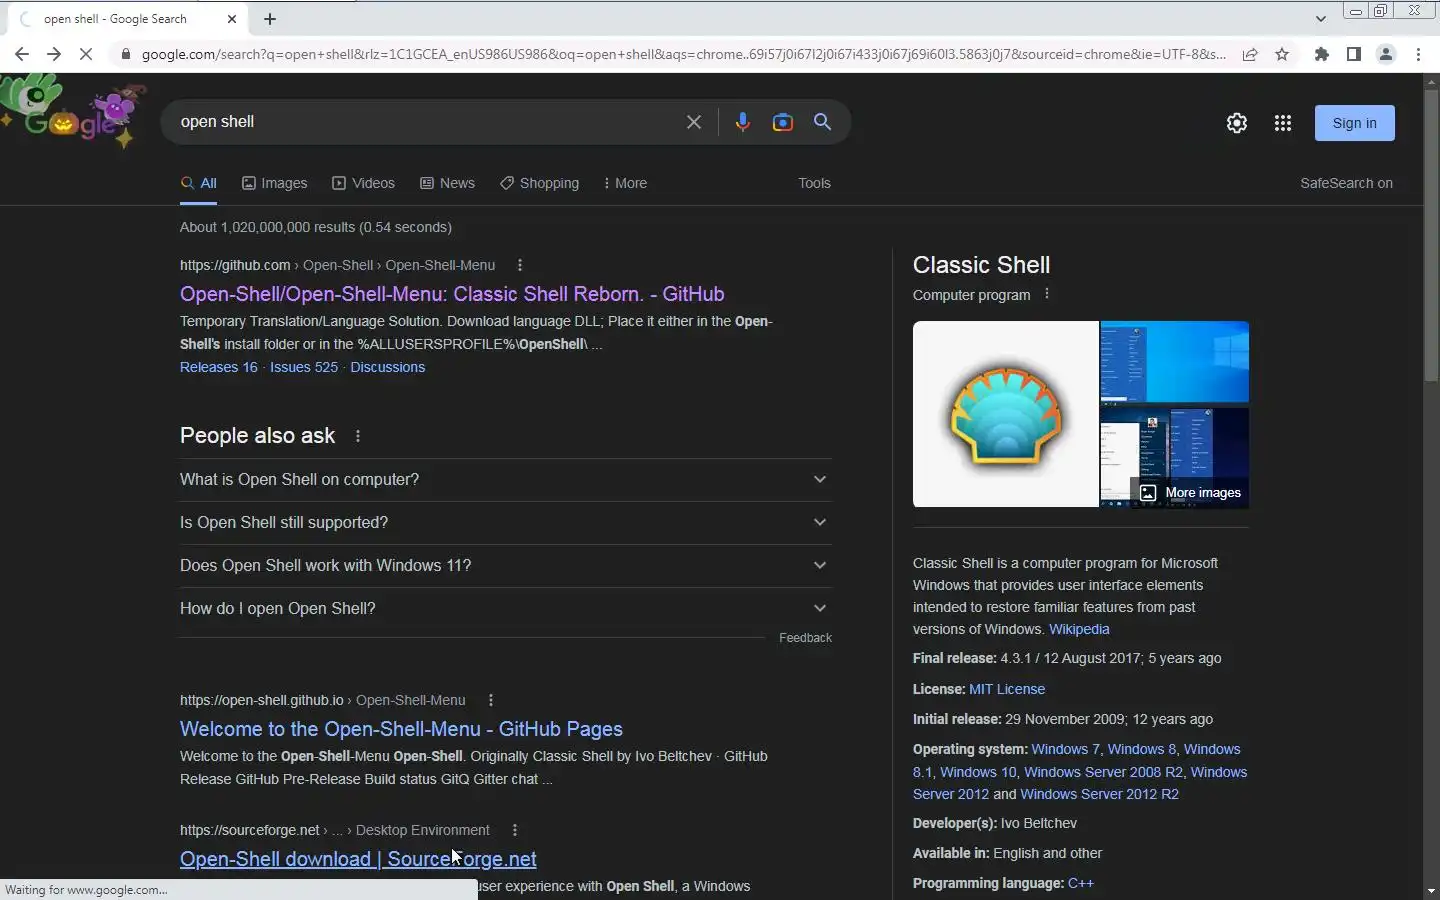Open 'Welcome to the Open-Shell-Menu - GitHub Pages'

tap(401, 729)
